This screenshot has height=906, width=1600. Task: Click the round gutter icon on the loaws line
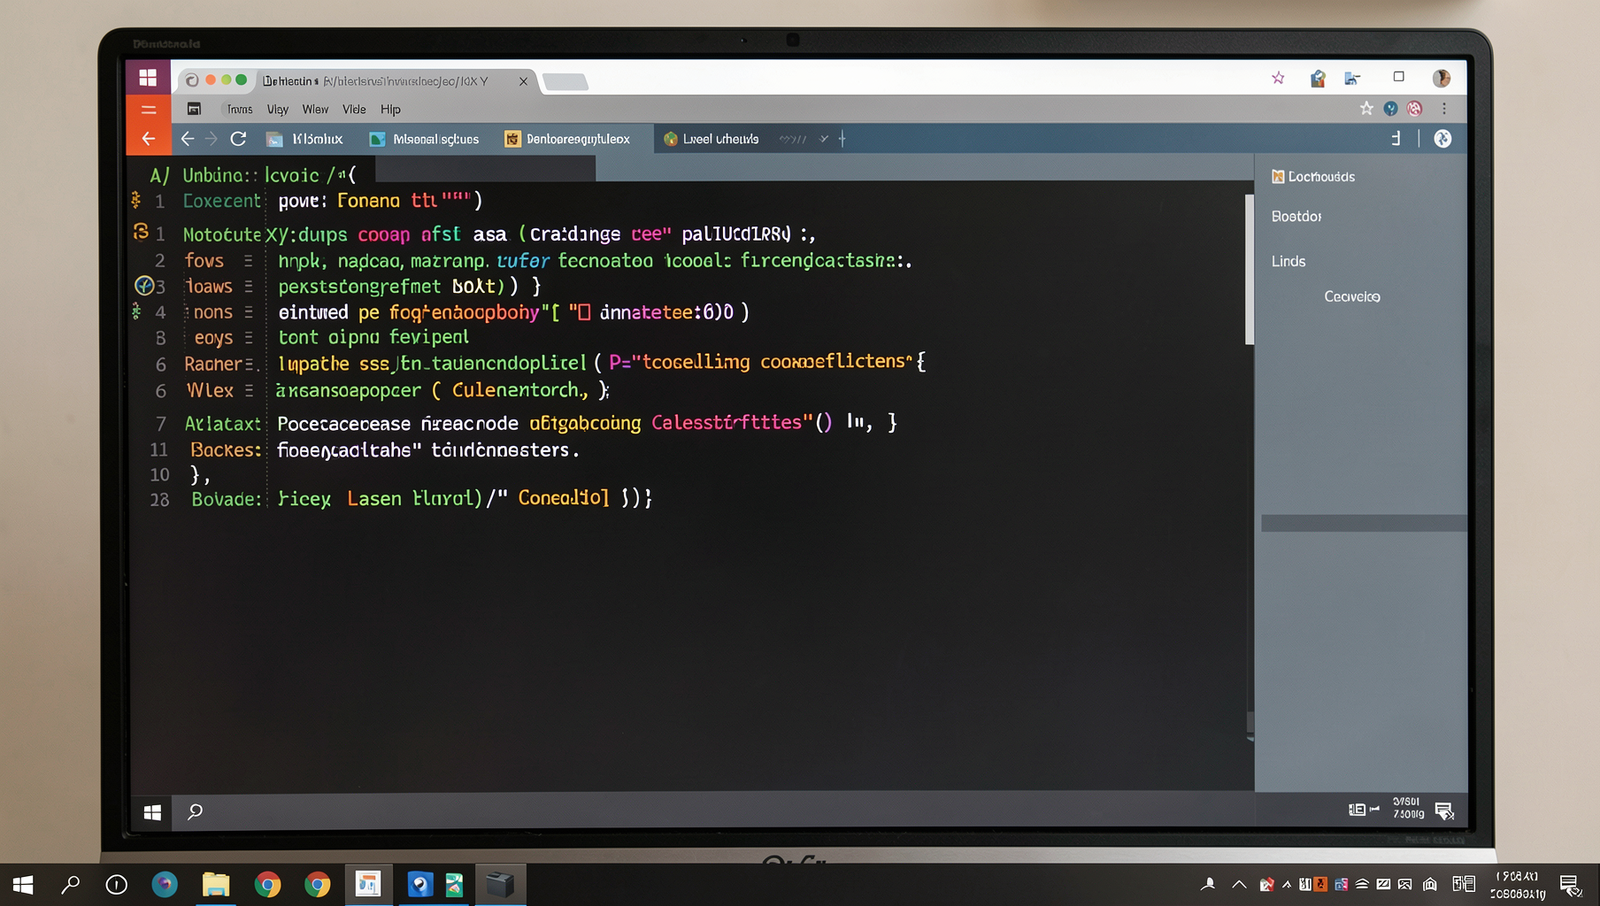point(144,286)
